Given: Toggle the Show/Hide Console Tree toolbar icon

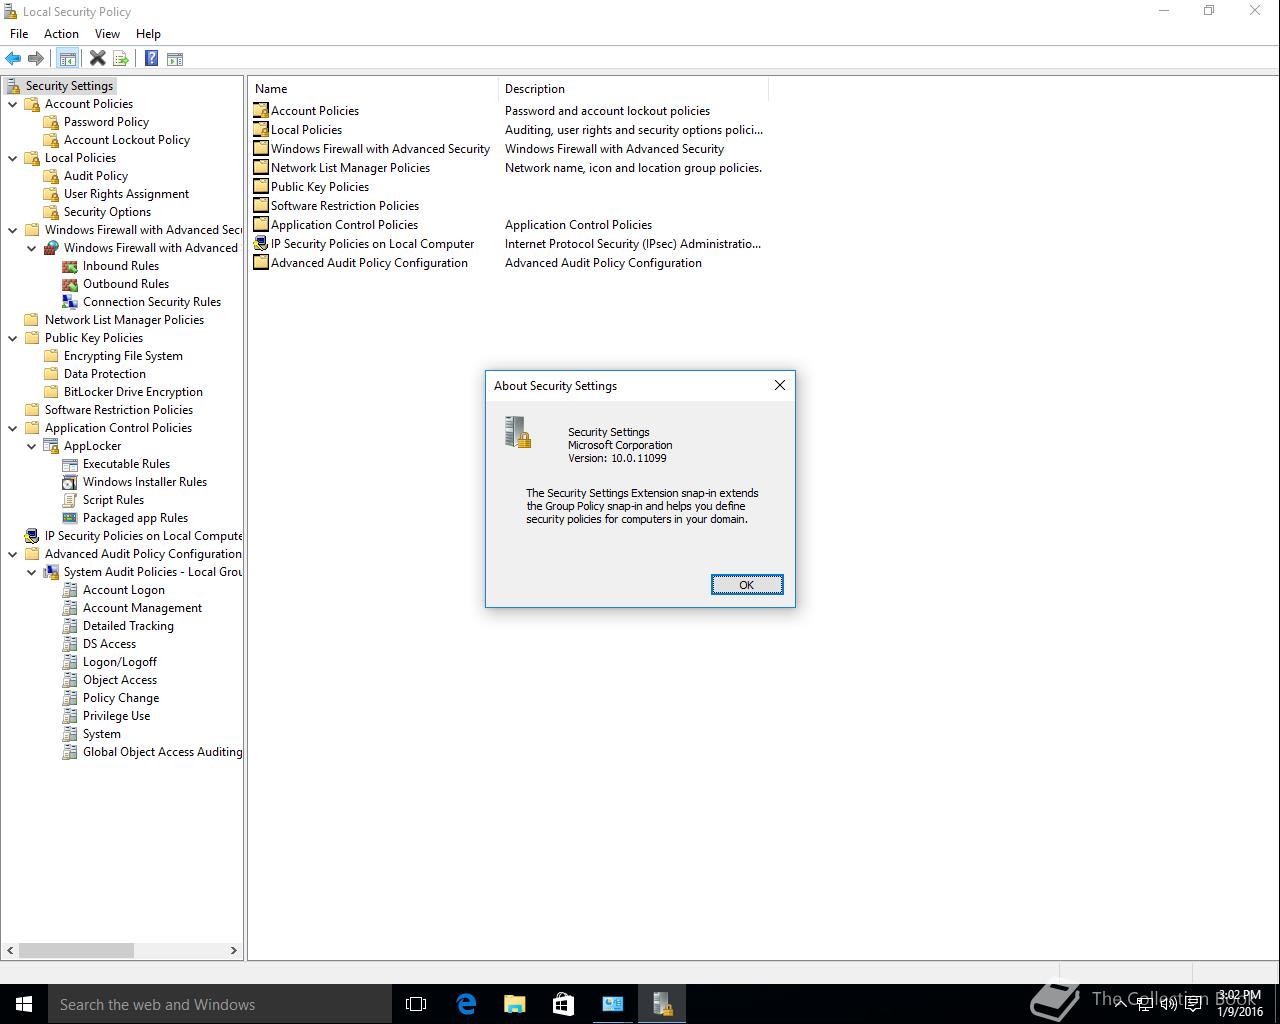Looking at the screenshot, I should 68,59.
